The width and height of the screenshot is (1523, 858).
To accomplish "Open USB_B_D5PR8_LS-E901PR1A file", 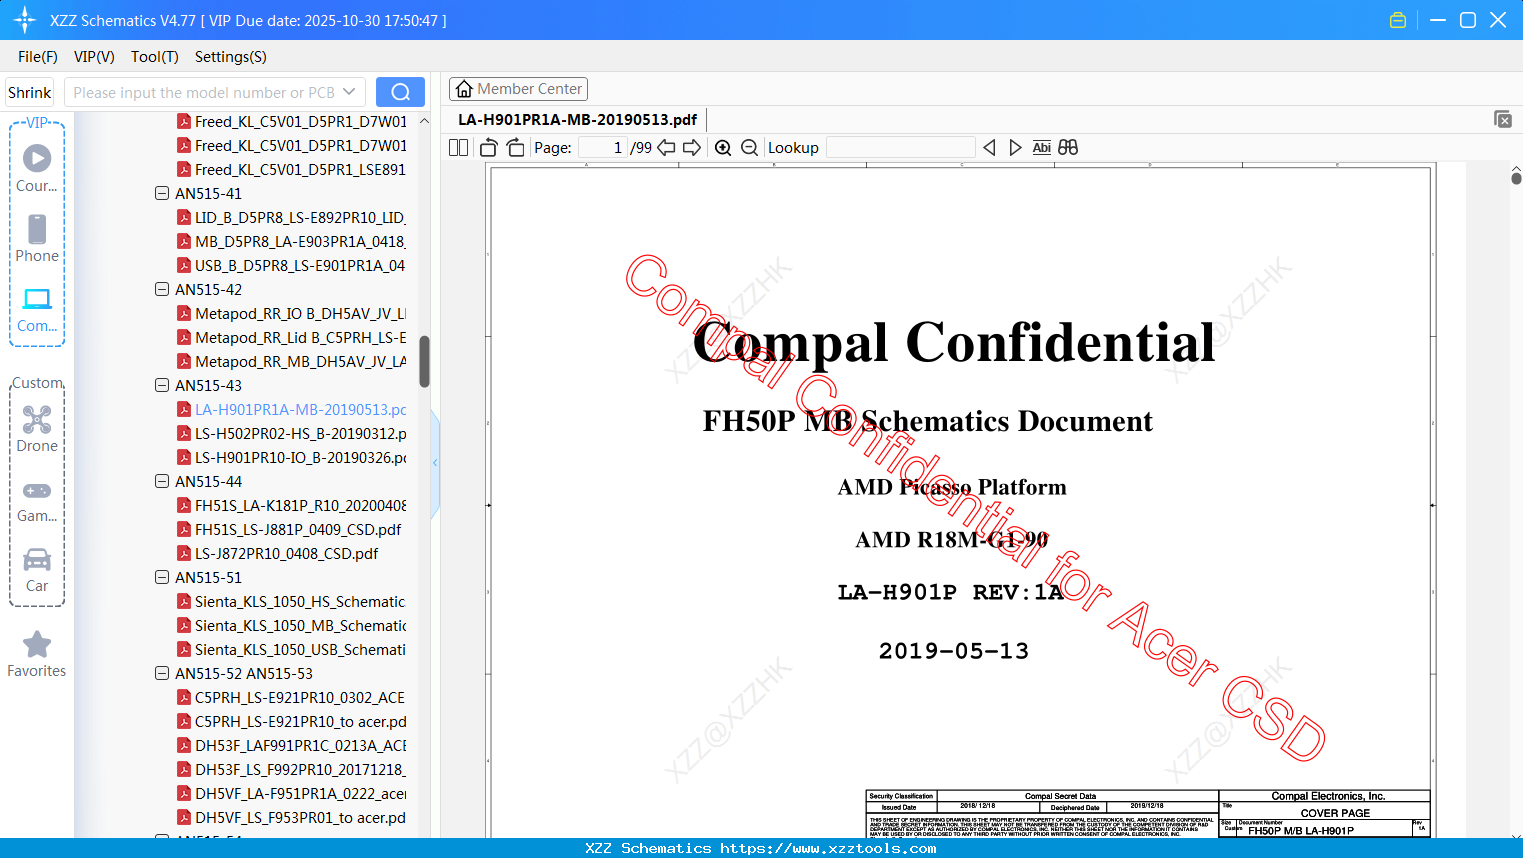I will pyautogui.click(x=300, y=265).
